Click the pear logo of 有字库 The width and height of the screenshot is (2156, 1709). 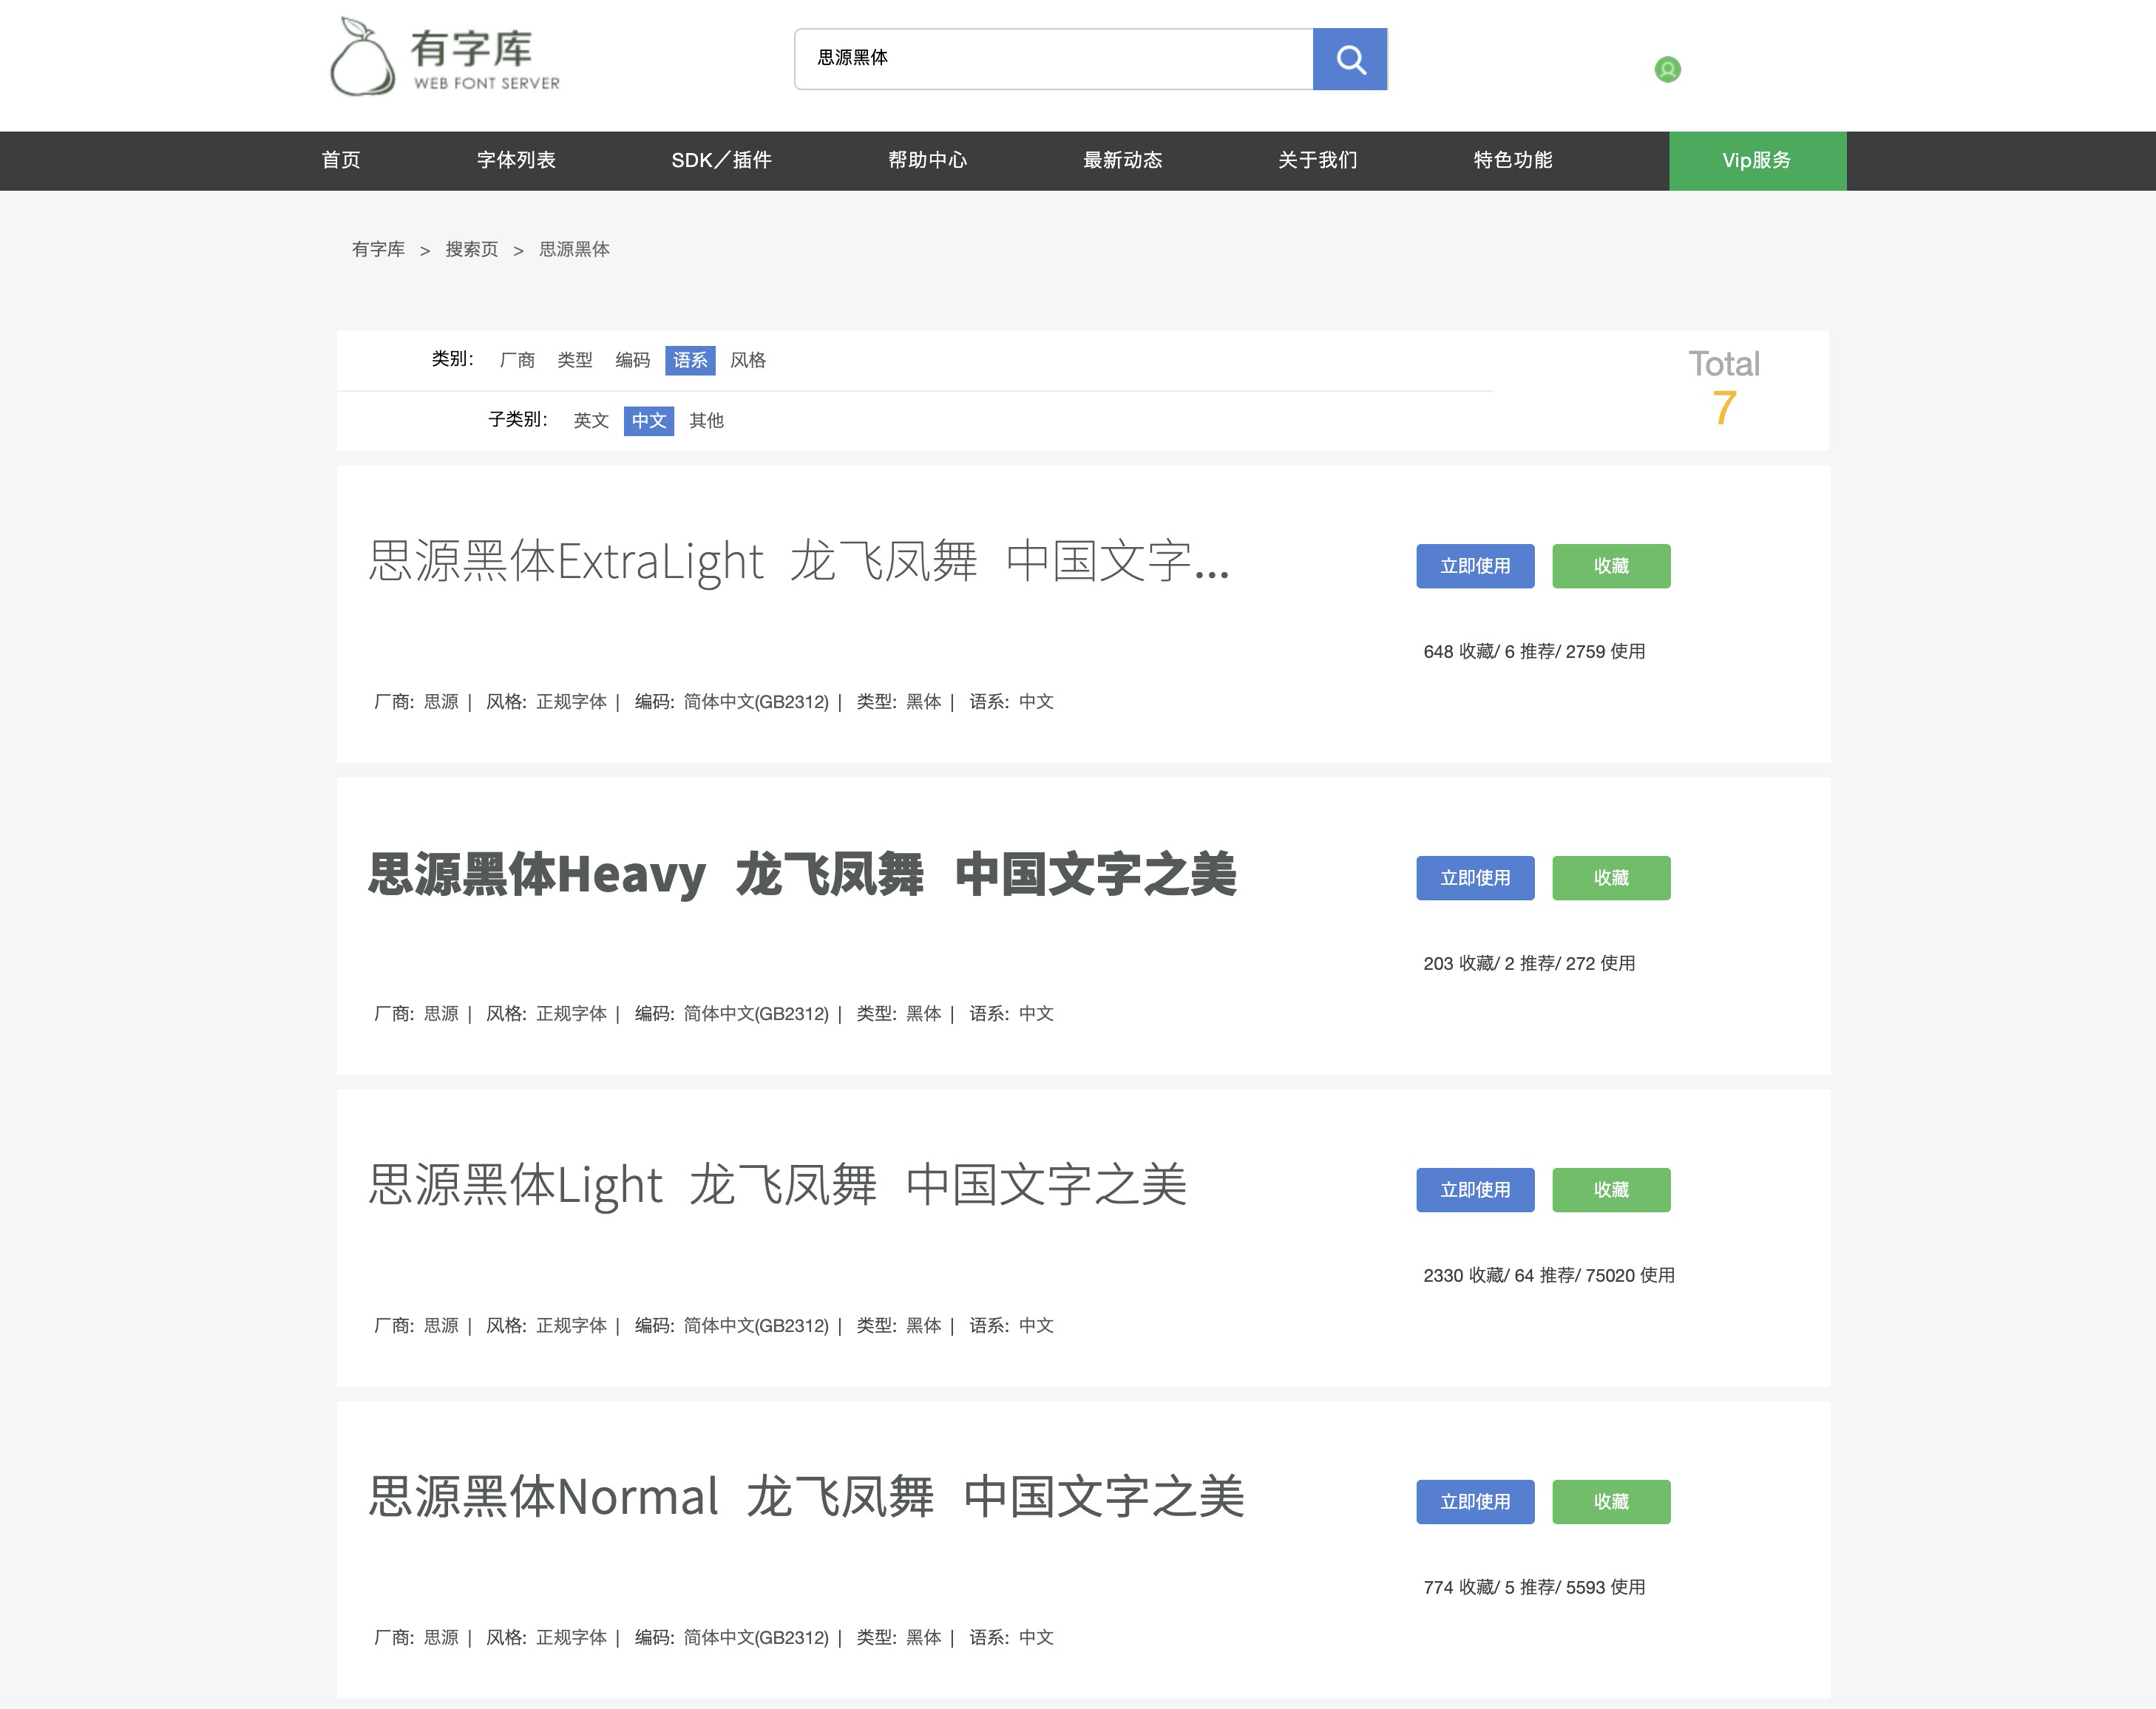coord(445,57)
